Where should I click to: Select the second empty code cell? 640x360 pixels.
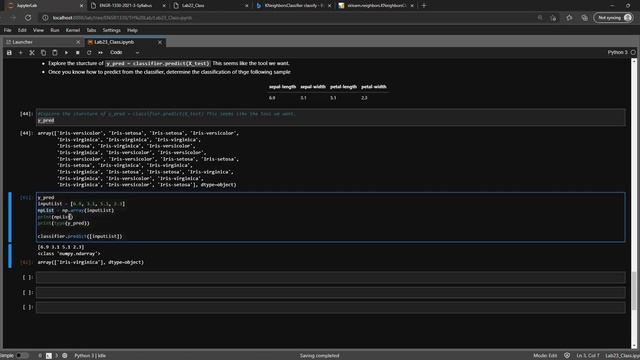pos(331,293)
